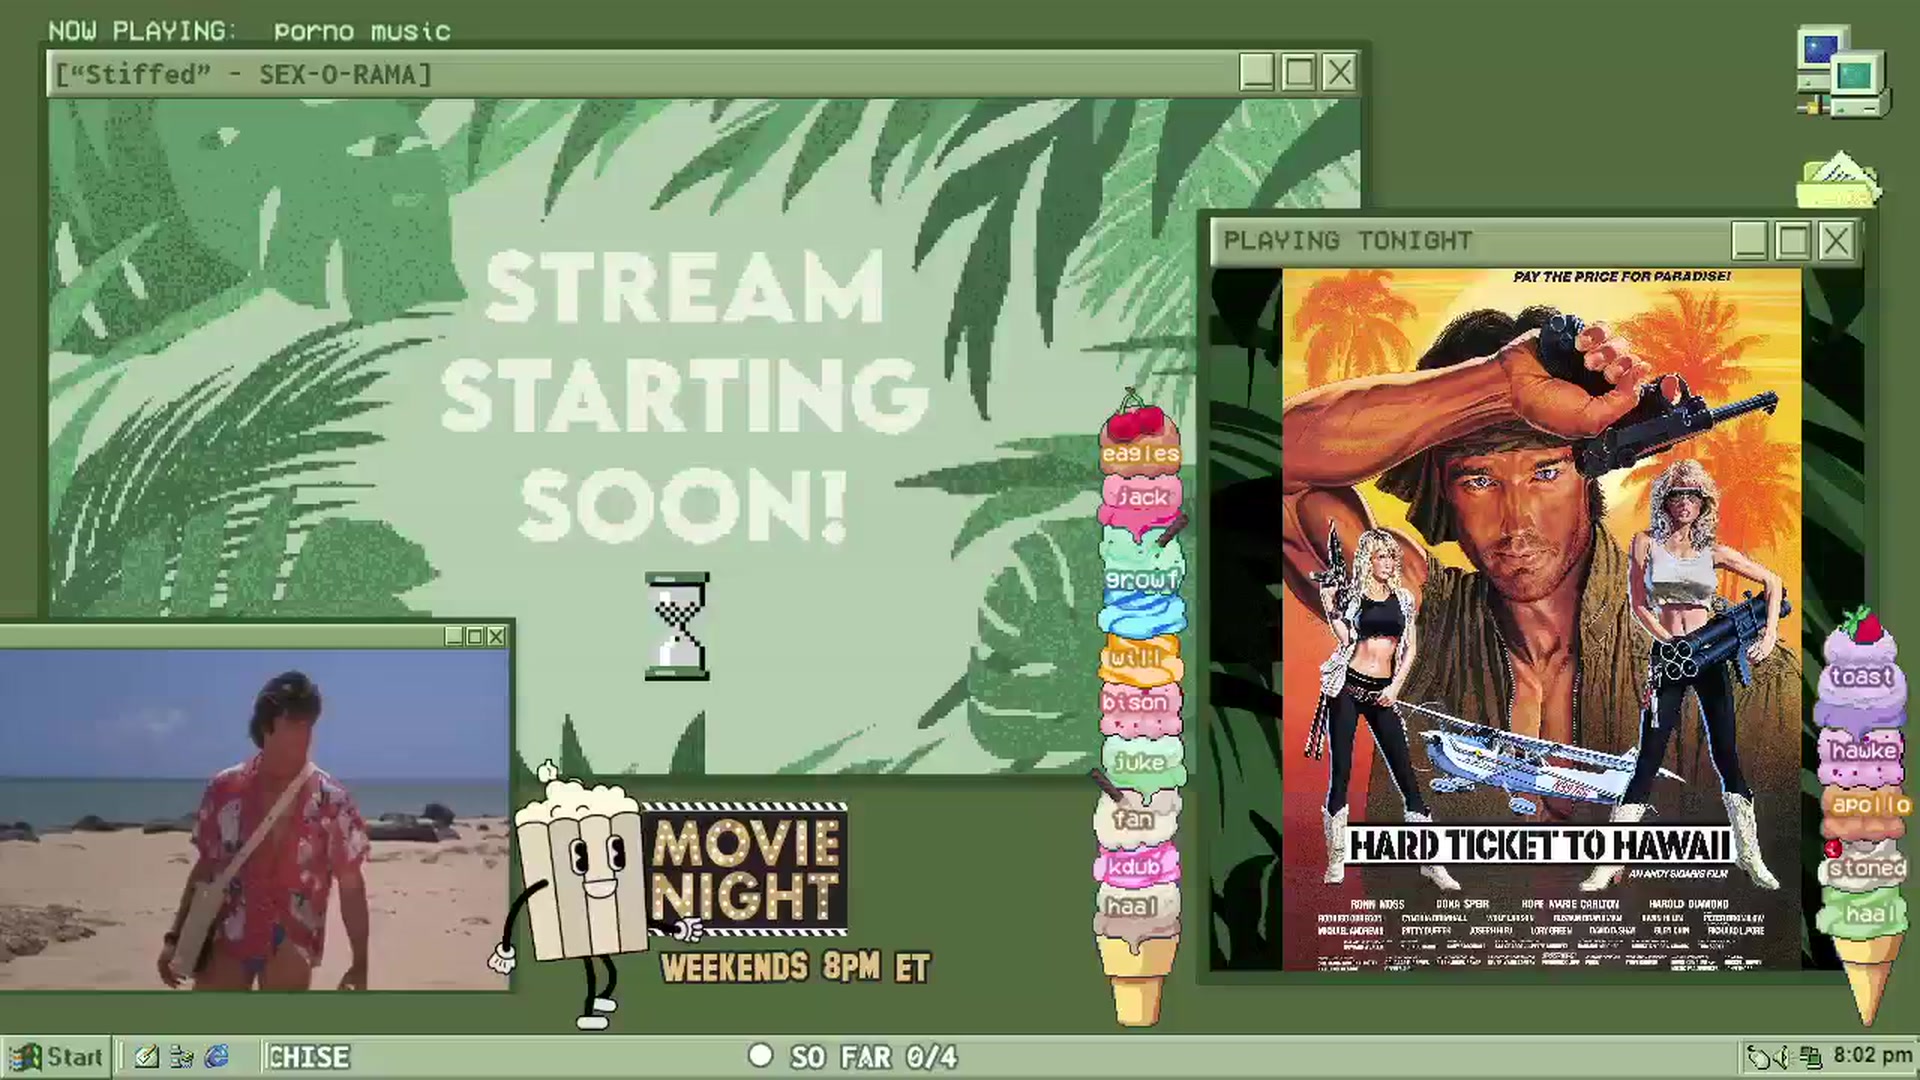
Task: Click the hourglass loading icon
Action: [678, 627]
